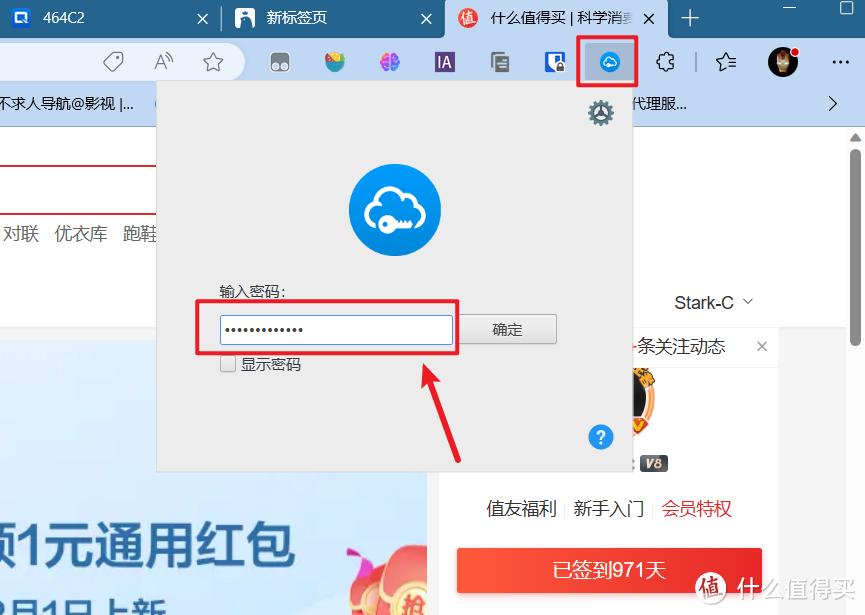Click the 已签到971天 button
The image size is (865, 615).
[x=609, y=571]
